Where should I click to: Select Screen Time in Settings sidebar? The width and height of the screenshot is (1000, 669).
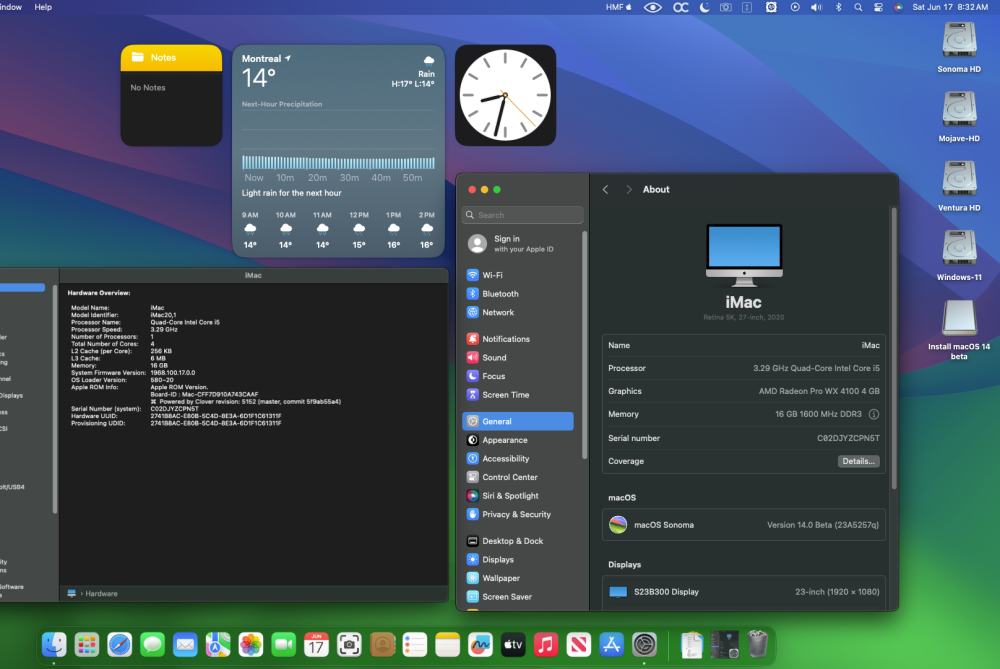pyautogui.click(x=518, y=395)
